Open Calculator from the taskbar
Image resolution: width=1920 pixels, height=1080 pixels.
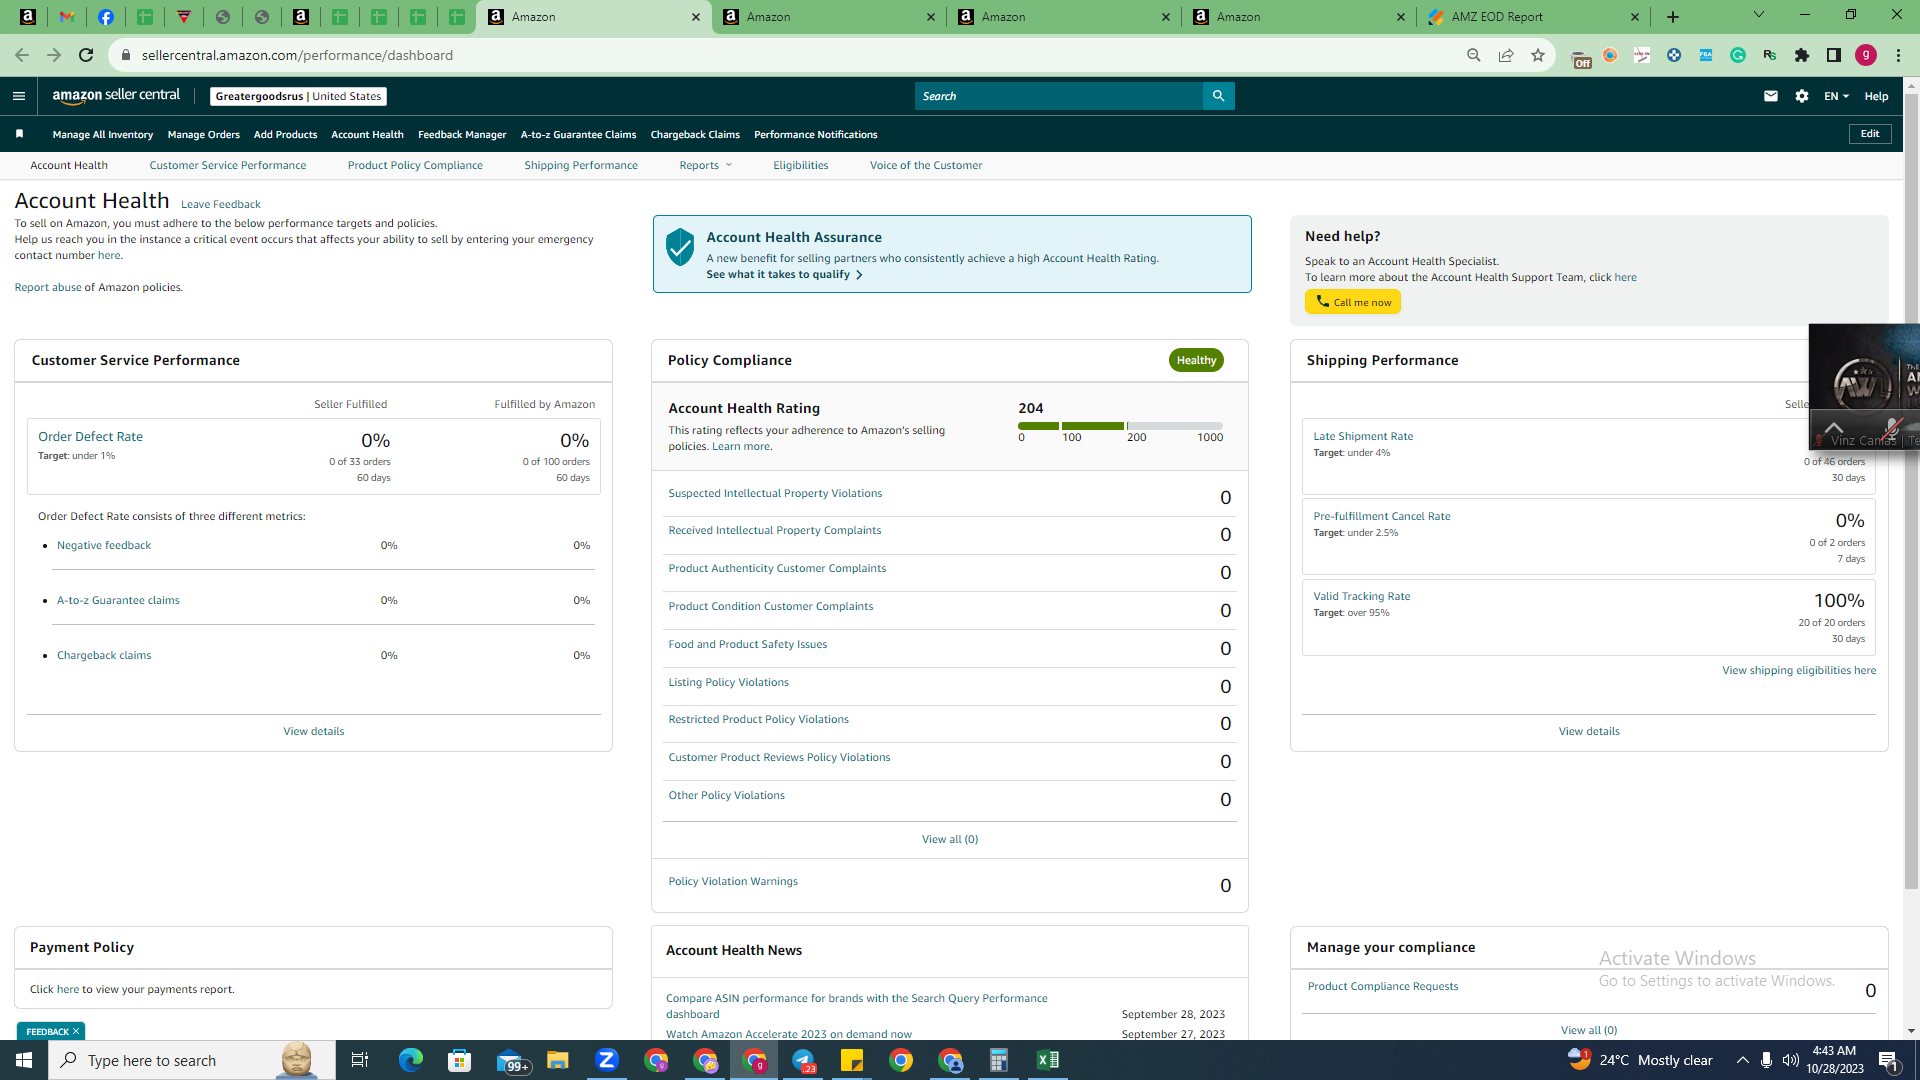tap(999, 1060)
